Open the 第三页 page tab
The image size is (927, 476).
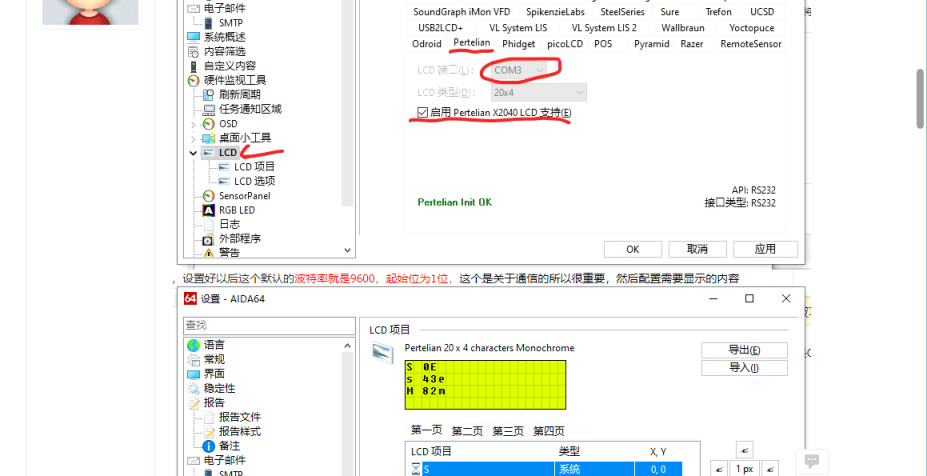pos(508,432)
